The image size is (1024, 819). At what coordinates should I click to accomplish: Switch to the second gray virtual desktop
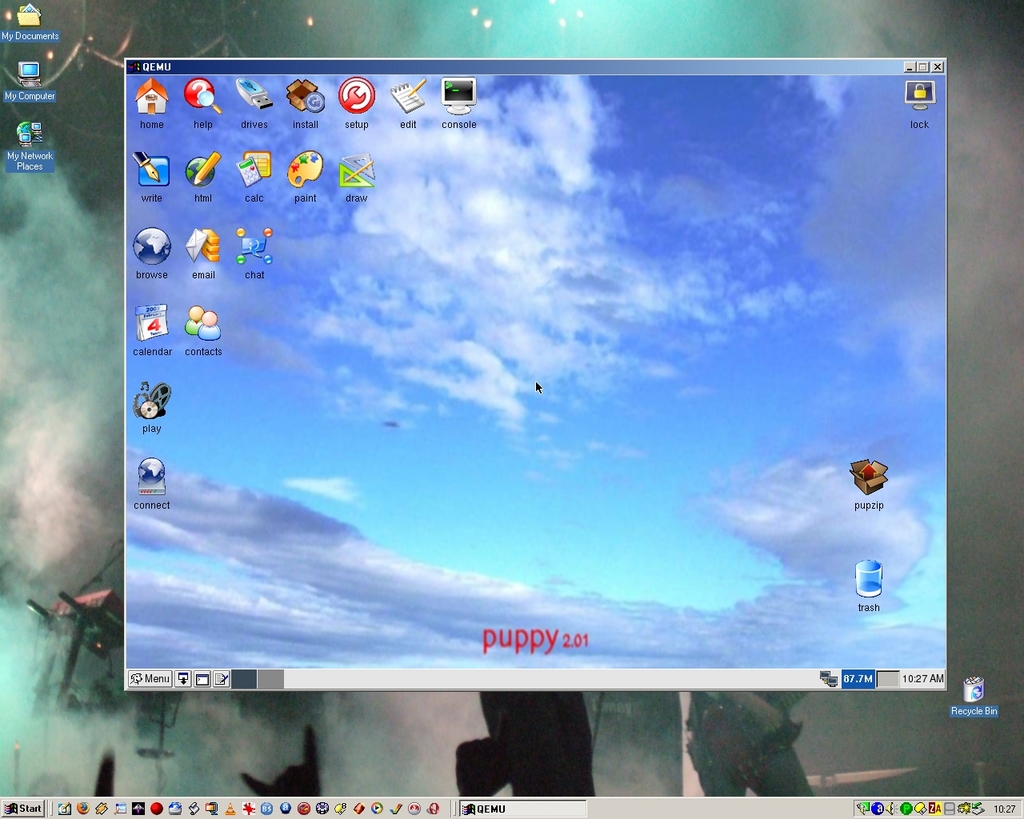pyautogui.click(x=270, y=679)
